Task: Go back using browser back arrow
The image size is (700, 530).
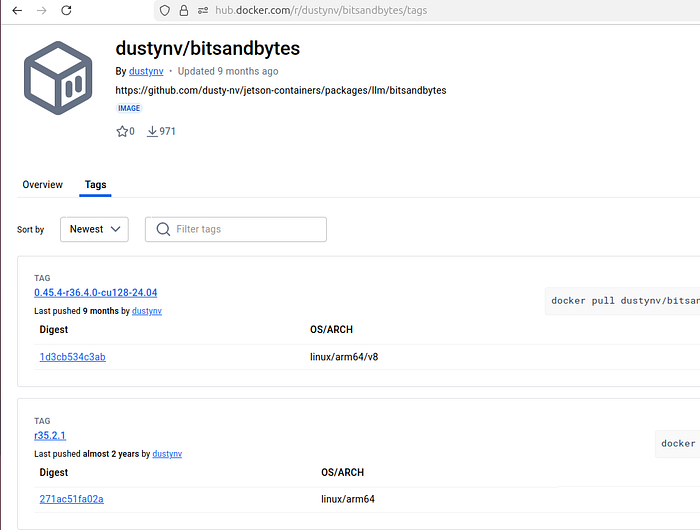Action: (x=17, y=10)
